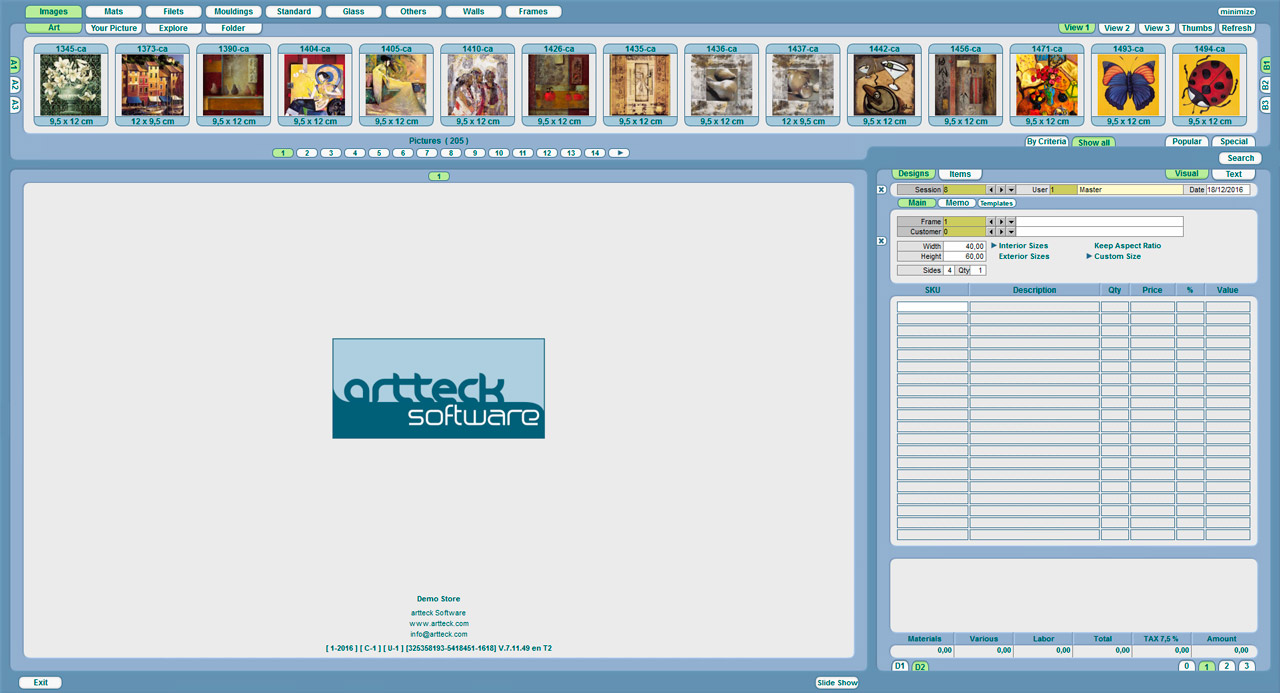Open the Filets category tab
Image resolution: width=1280 pixels, height=693 pixels.
point(173,12)
